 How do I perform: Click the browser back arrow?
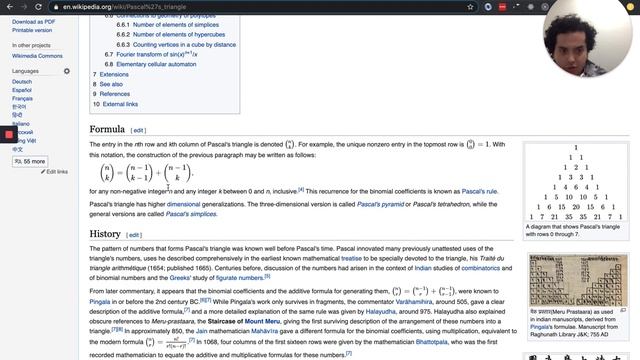click(9, 7)
